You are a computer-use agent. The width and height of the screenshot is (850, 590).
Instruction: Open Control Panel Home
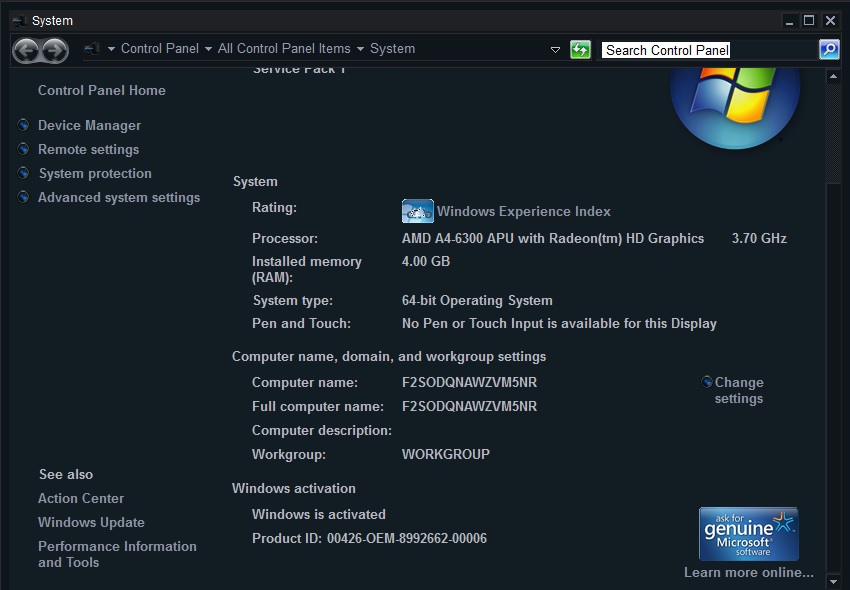(101, 90)
